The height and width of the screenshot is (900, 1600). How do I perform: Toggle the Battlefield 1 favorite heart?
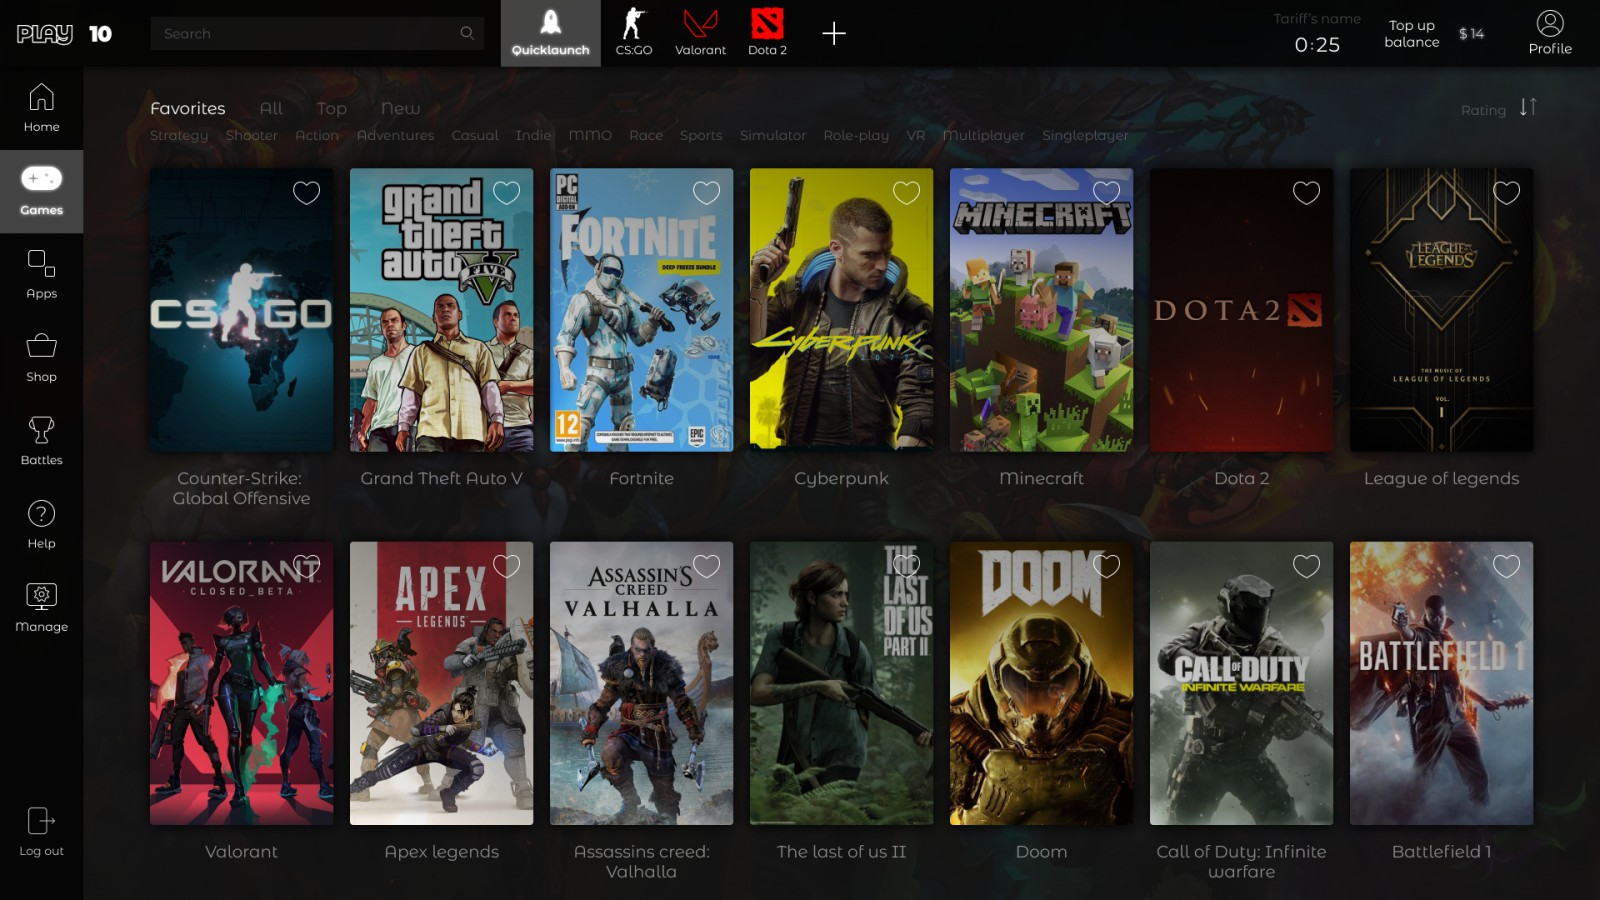coord(1506,566)
